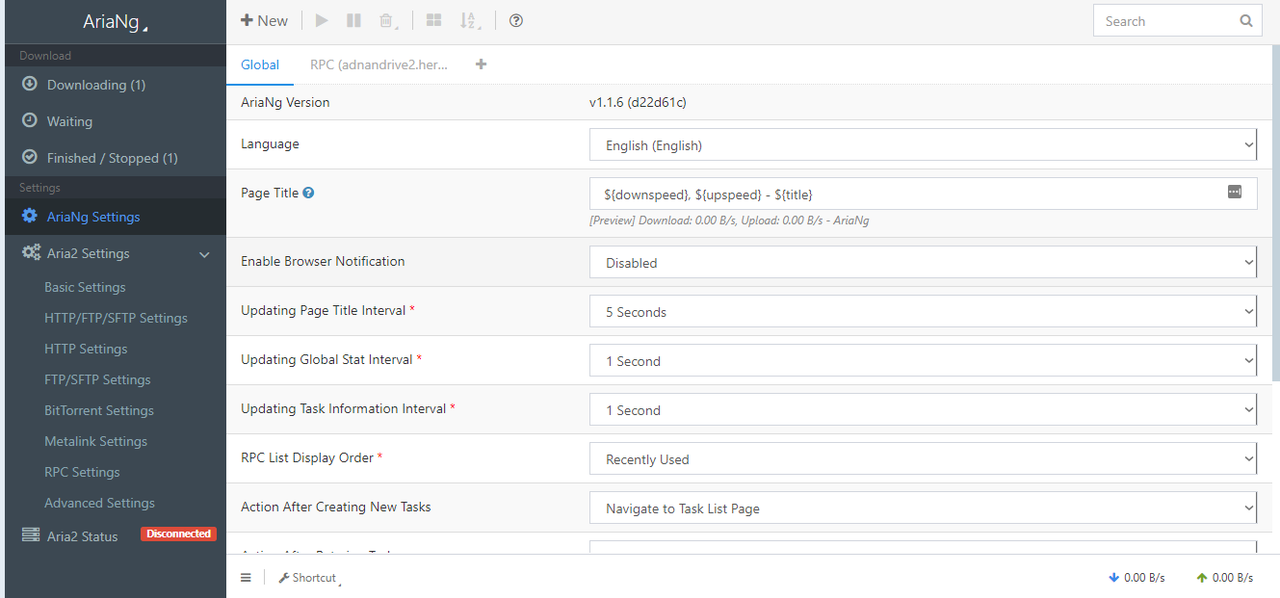The image size is (1280, 598).
Task: Click the download speed 0.00 B/s indicator
Action: (x=1137, y=578)
